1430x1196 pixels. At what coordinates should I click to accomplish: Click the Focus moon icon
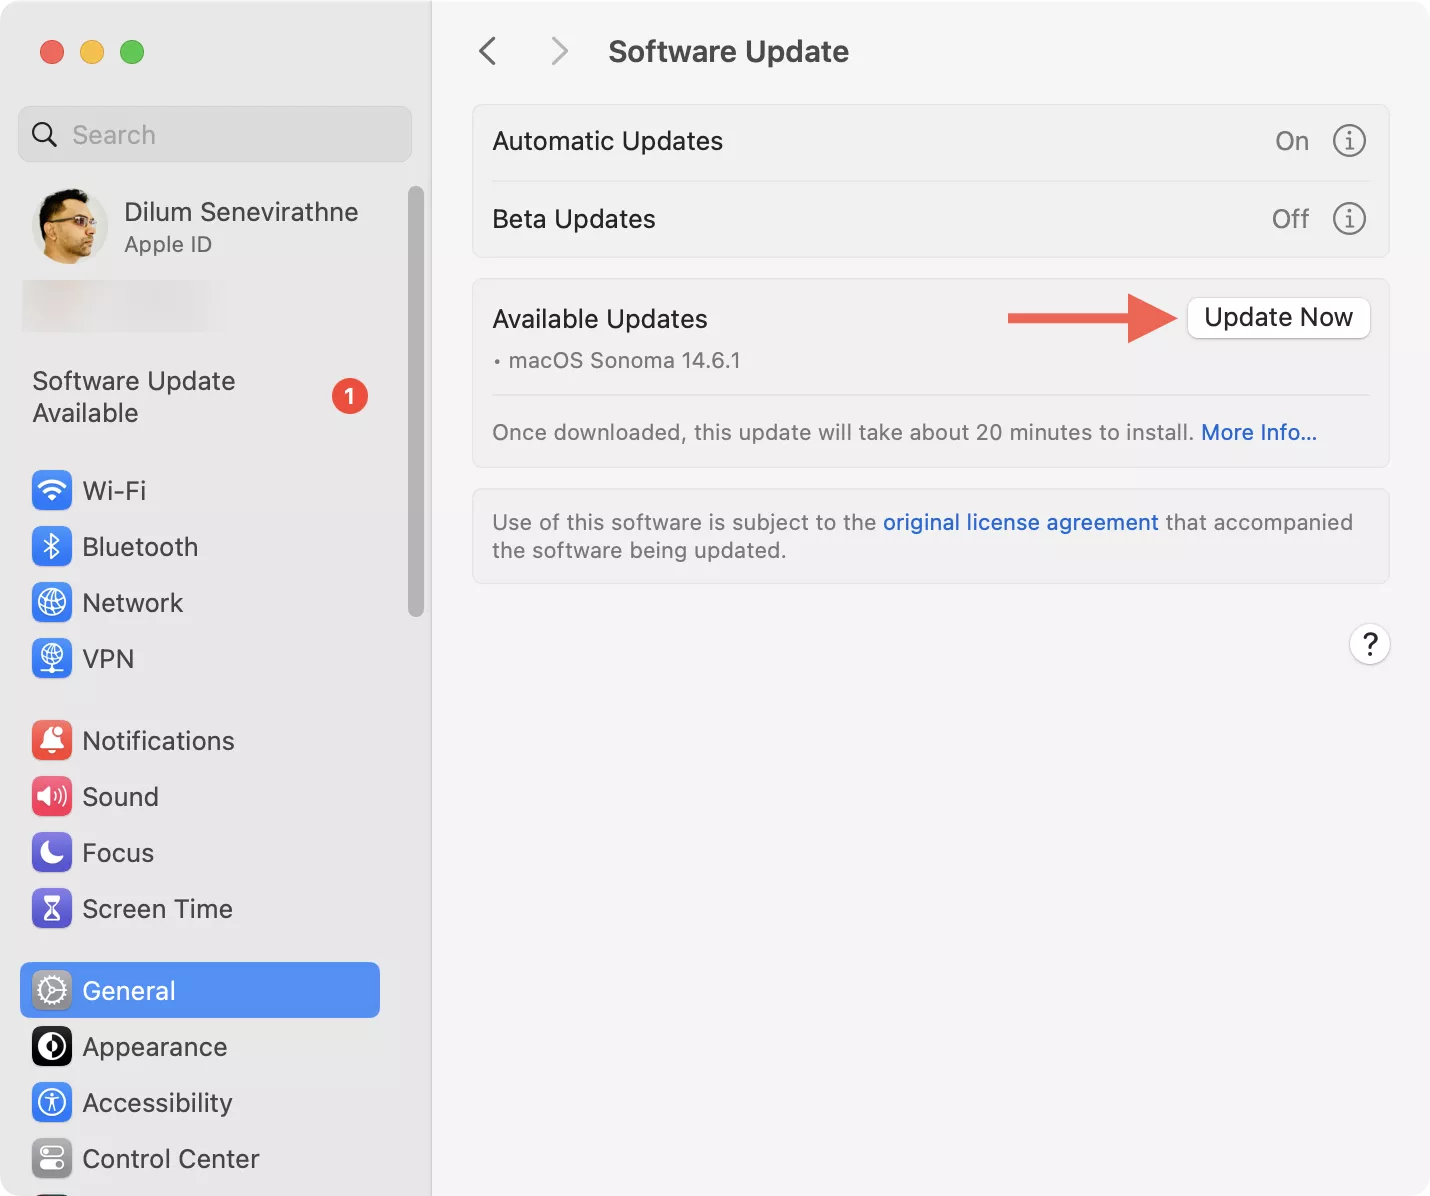(x=52, y=852)
